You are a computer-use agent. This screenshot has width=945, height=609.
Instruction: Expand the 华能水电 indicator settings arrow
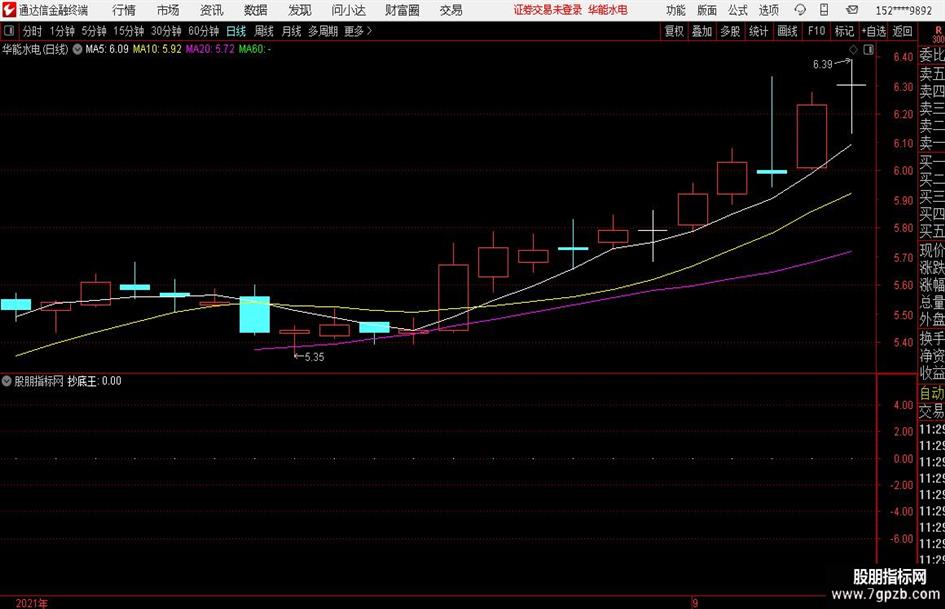(x=77, y=49)
